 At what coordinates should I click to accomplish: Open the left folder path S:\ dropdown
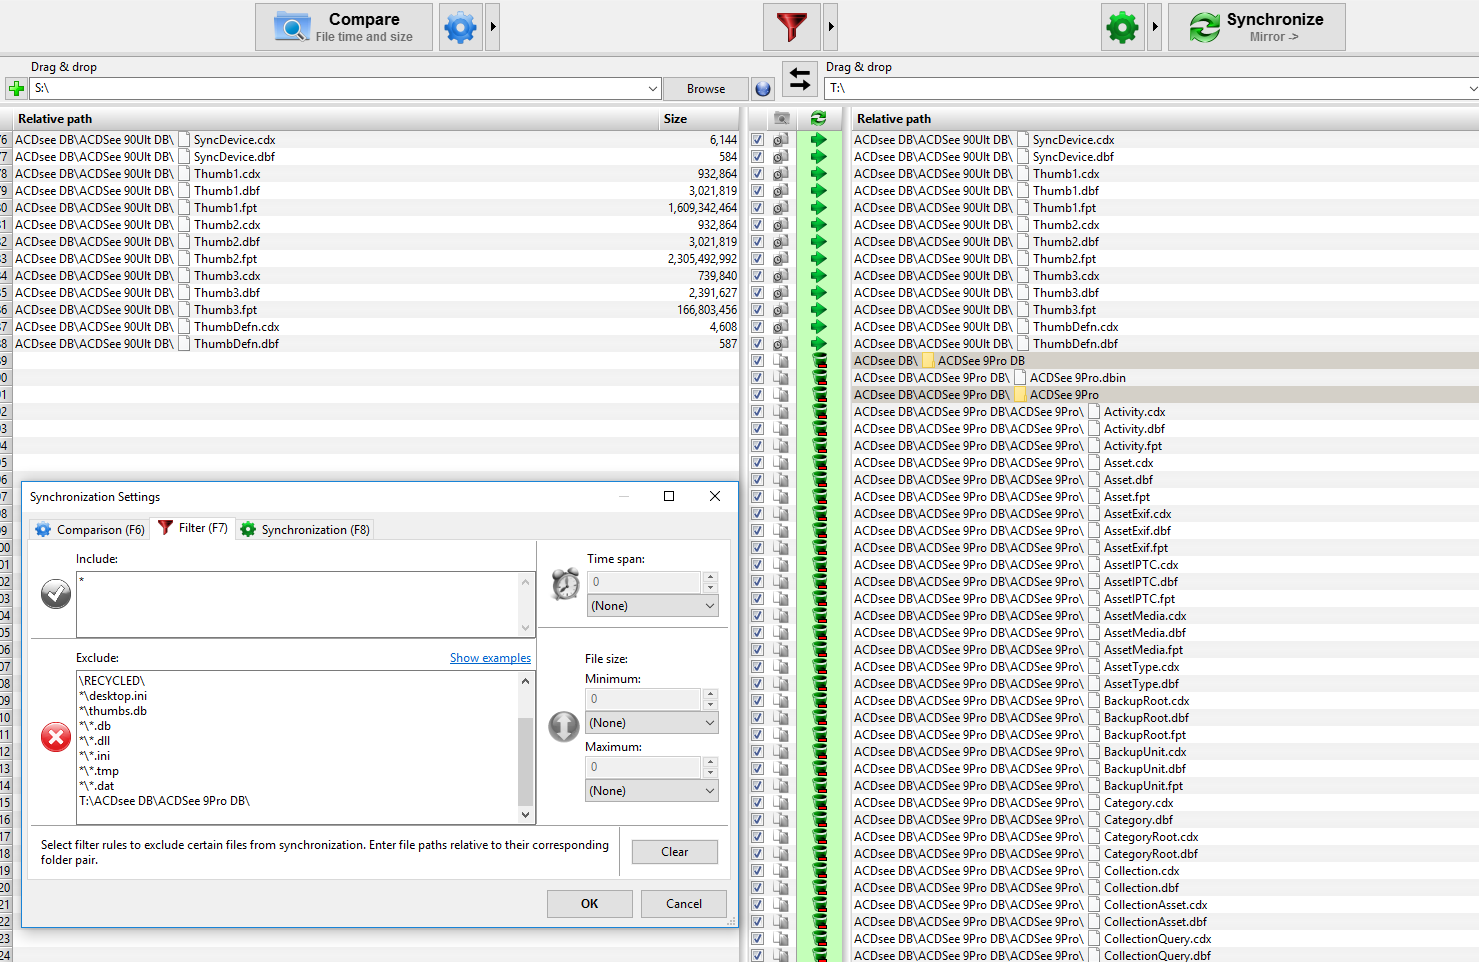tap(653, 89)
